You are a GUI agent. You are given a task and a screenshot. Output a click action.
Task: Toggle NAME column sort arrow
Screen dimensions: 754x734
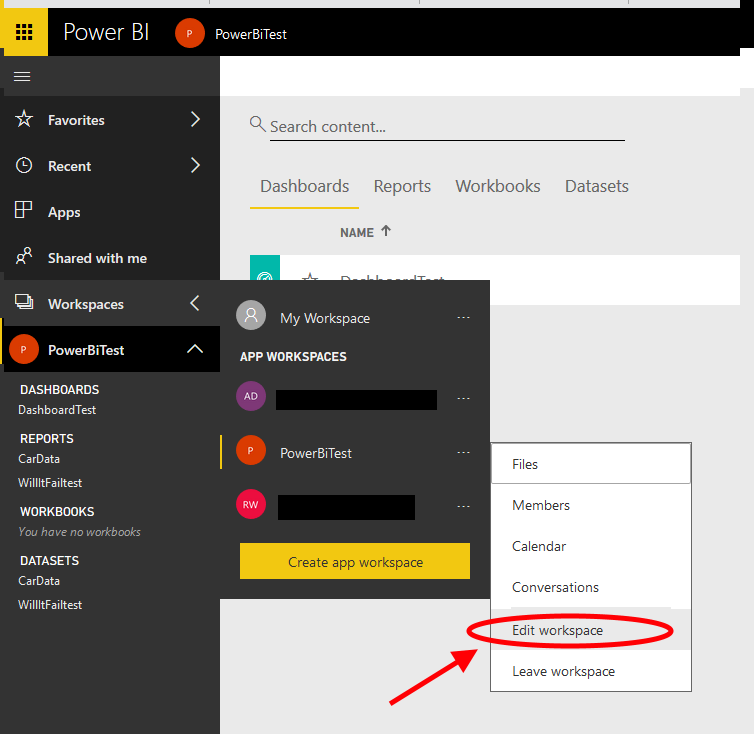386,231
